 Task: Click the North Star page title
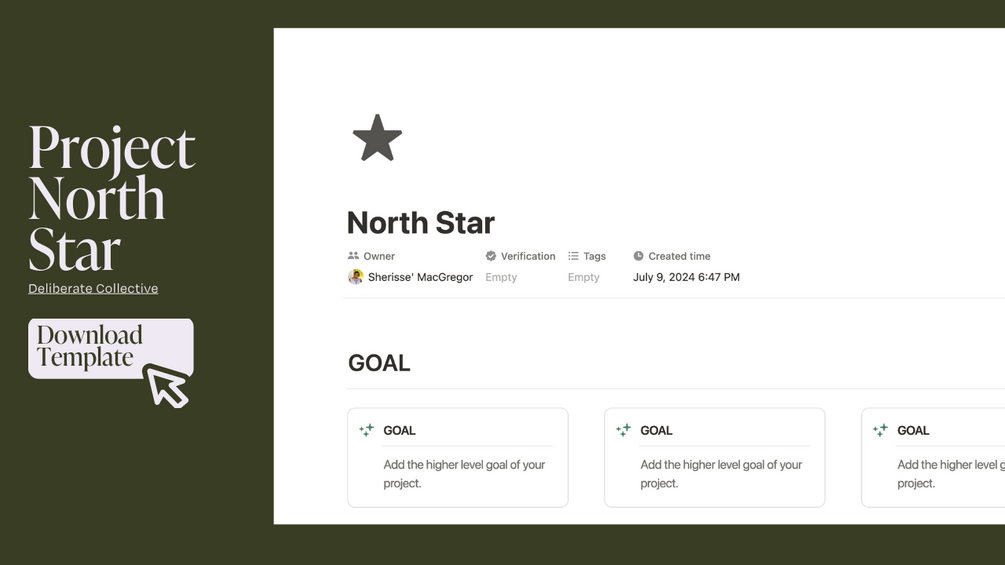[x=420, y=222]
